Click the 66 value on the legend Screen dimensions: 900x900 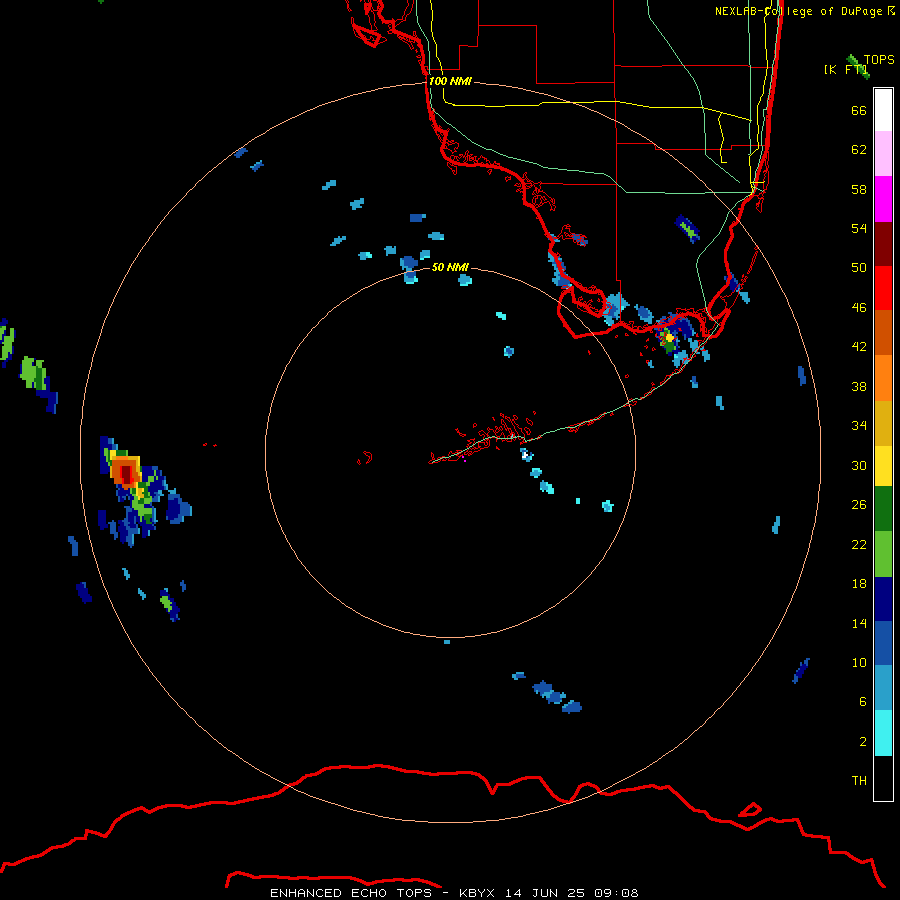[x=859, y=111]
